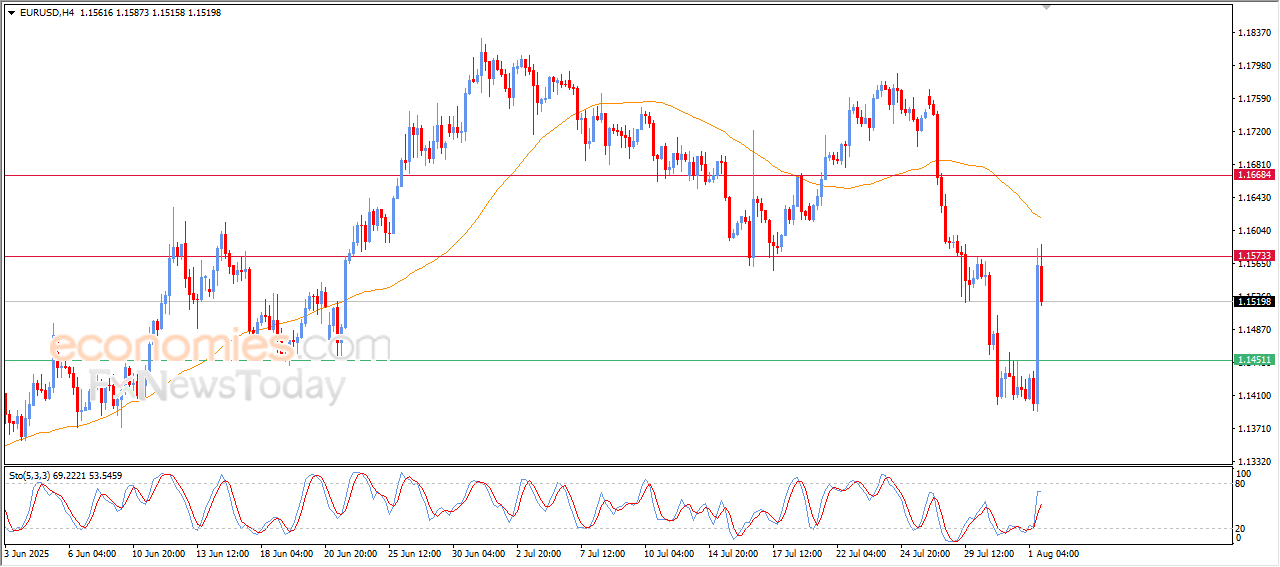Click the 1.17590 price axis label
Screen dimensions: 1280x567
pyautogui.click(x=1253, y=99)
